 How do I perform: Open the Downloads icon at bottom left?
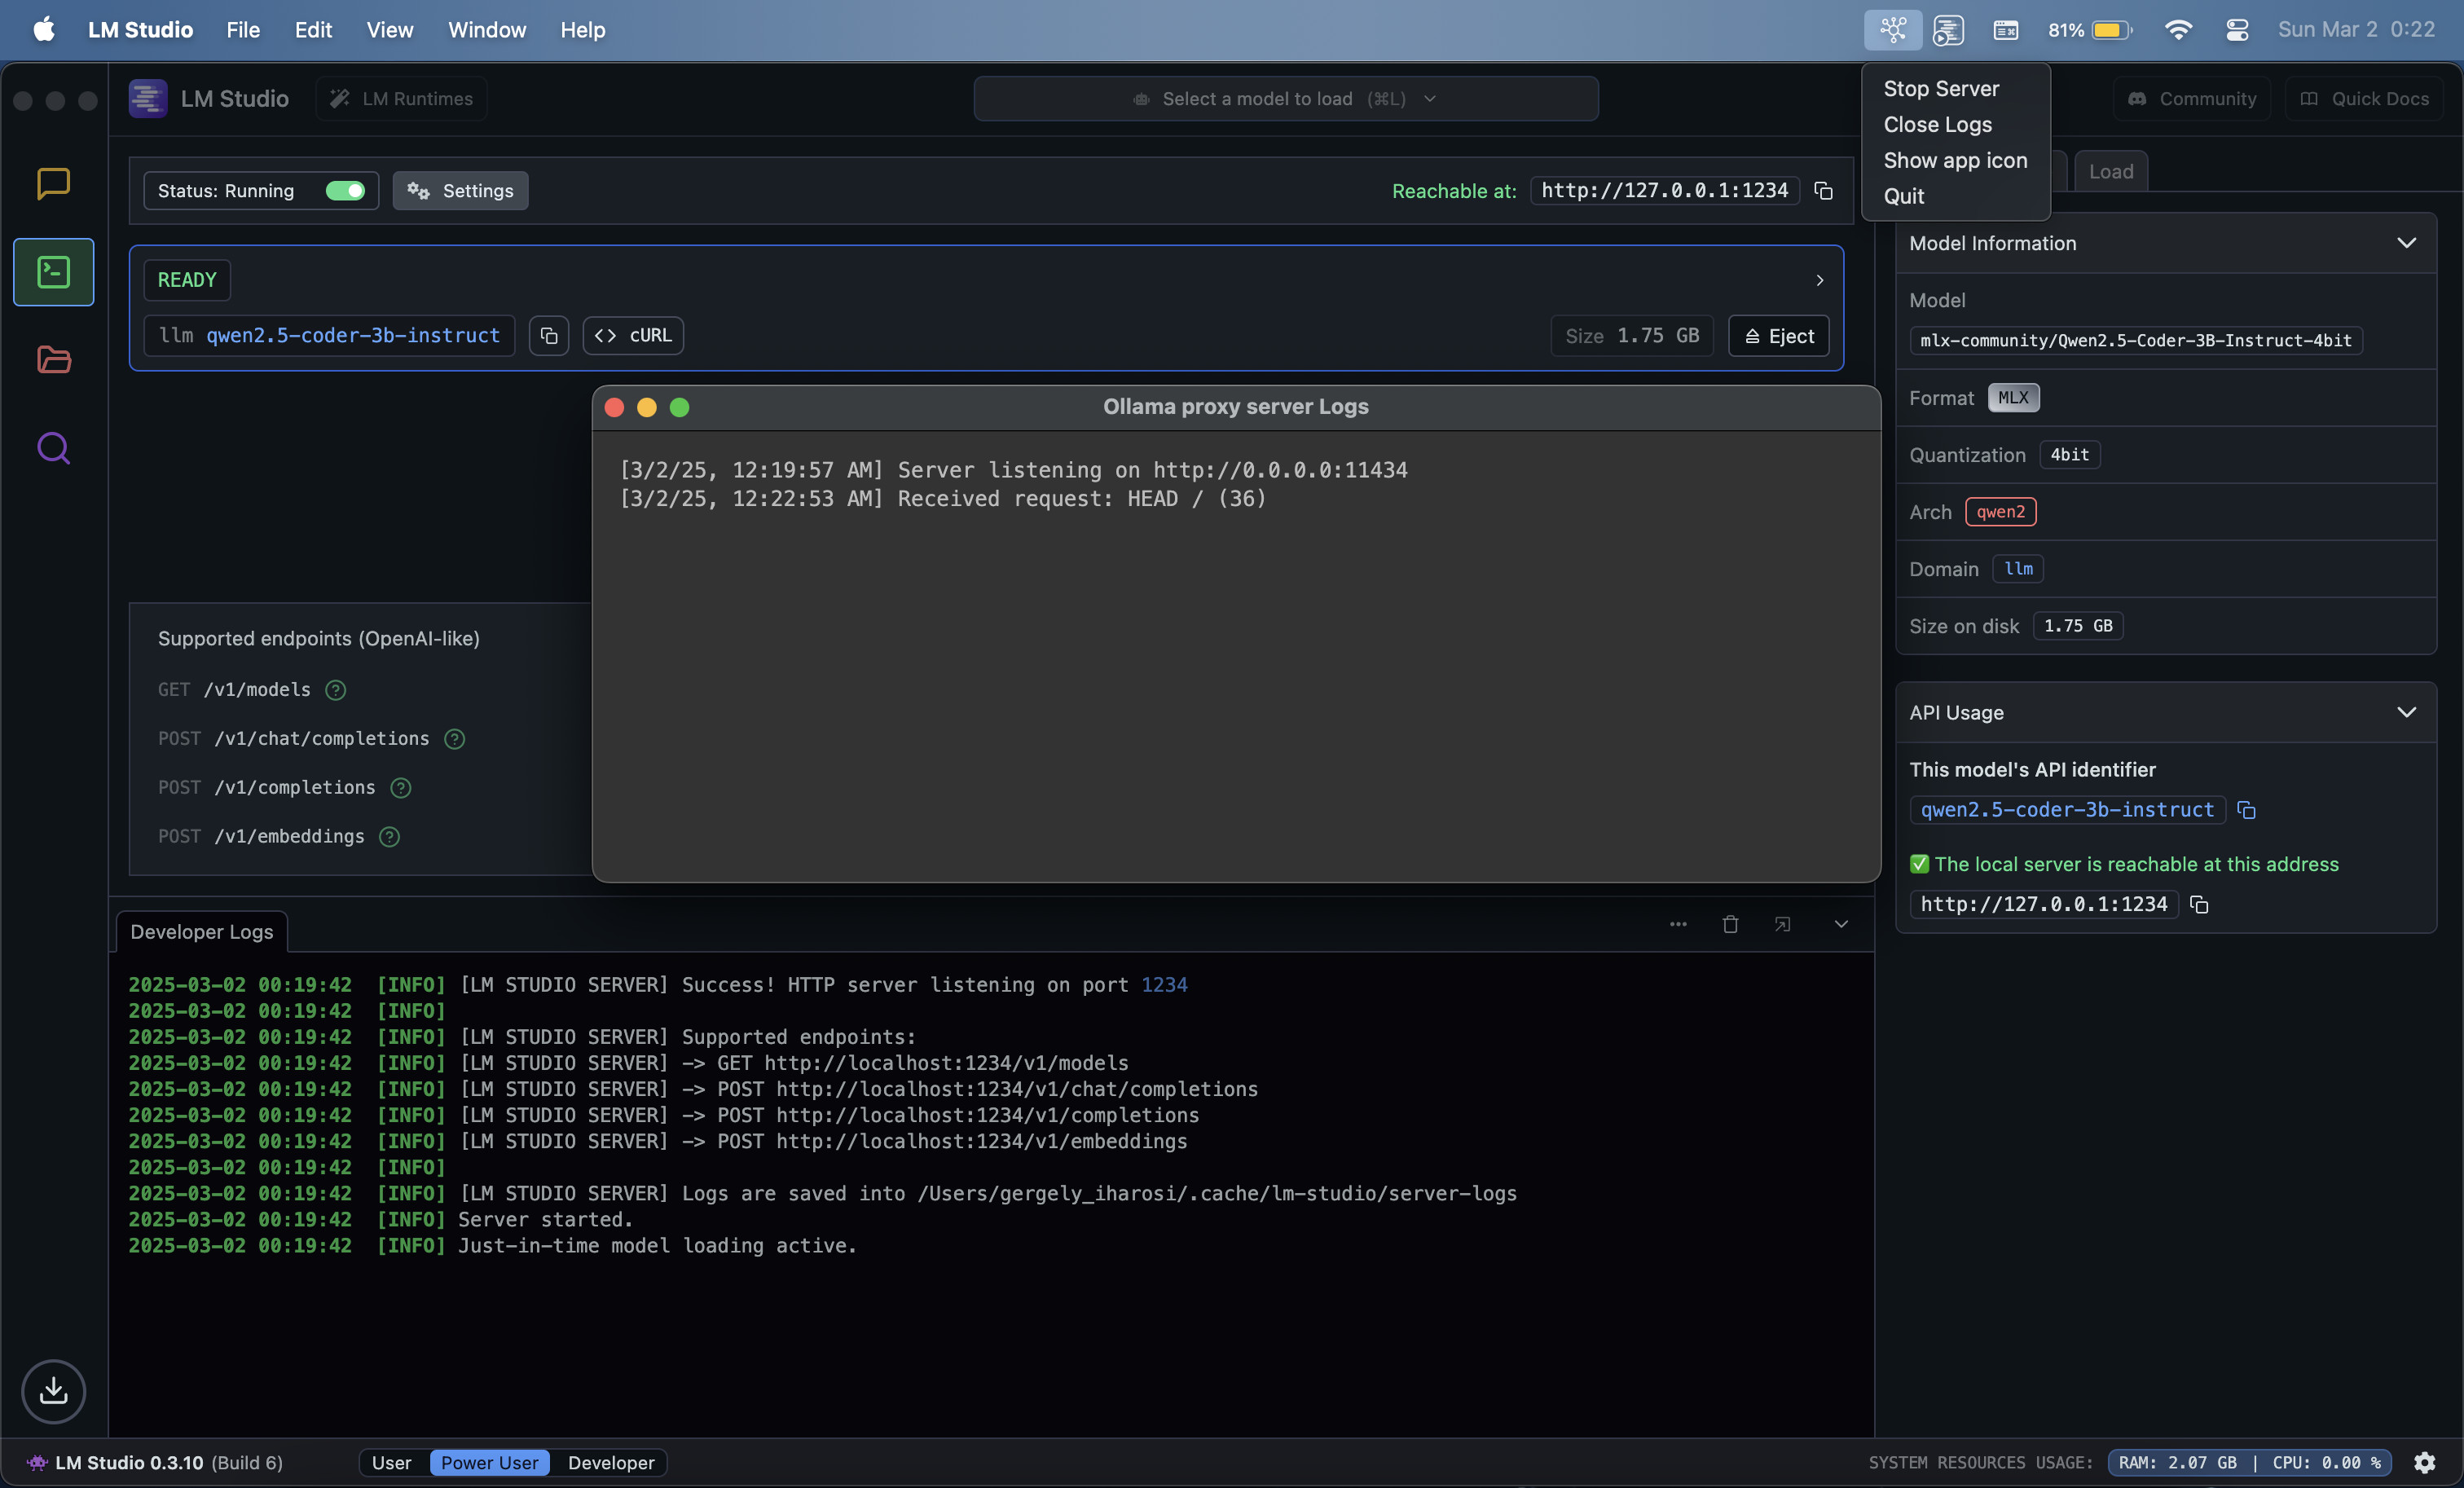[x=53, y=1391]
